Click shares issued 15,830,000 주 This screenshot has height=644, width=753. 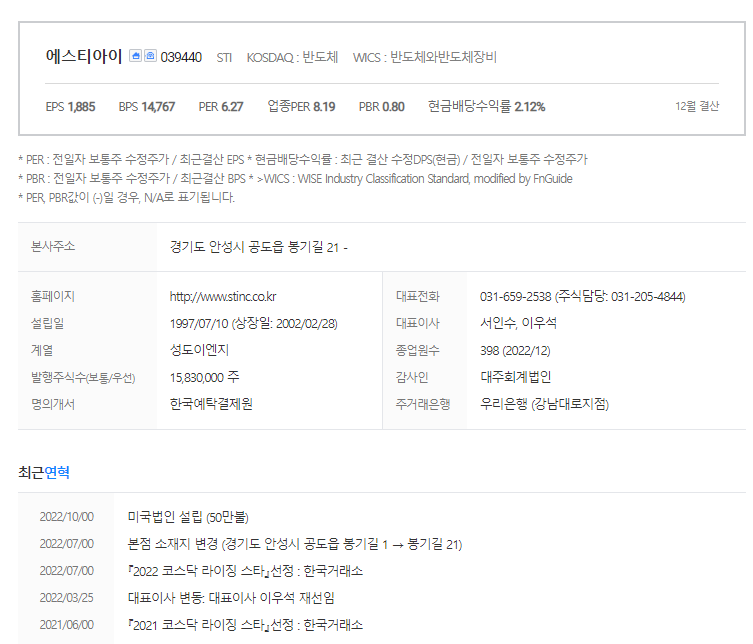205,377
